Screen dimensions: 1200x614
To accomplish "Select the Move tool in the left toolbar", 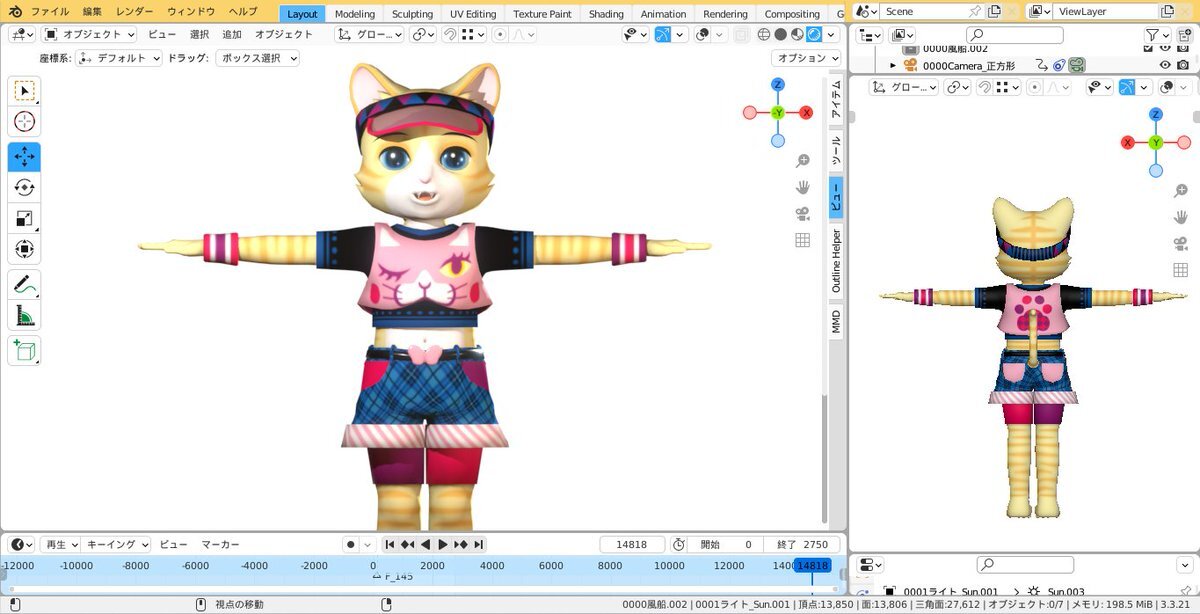I will (x=24, y=157).
